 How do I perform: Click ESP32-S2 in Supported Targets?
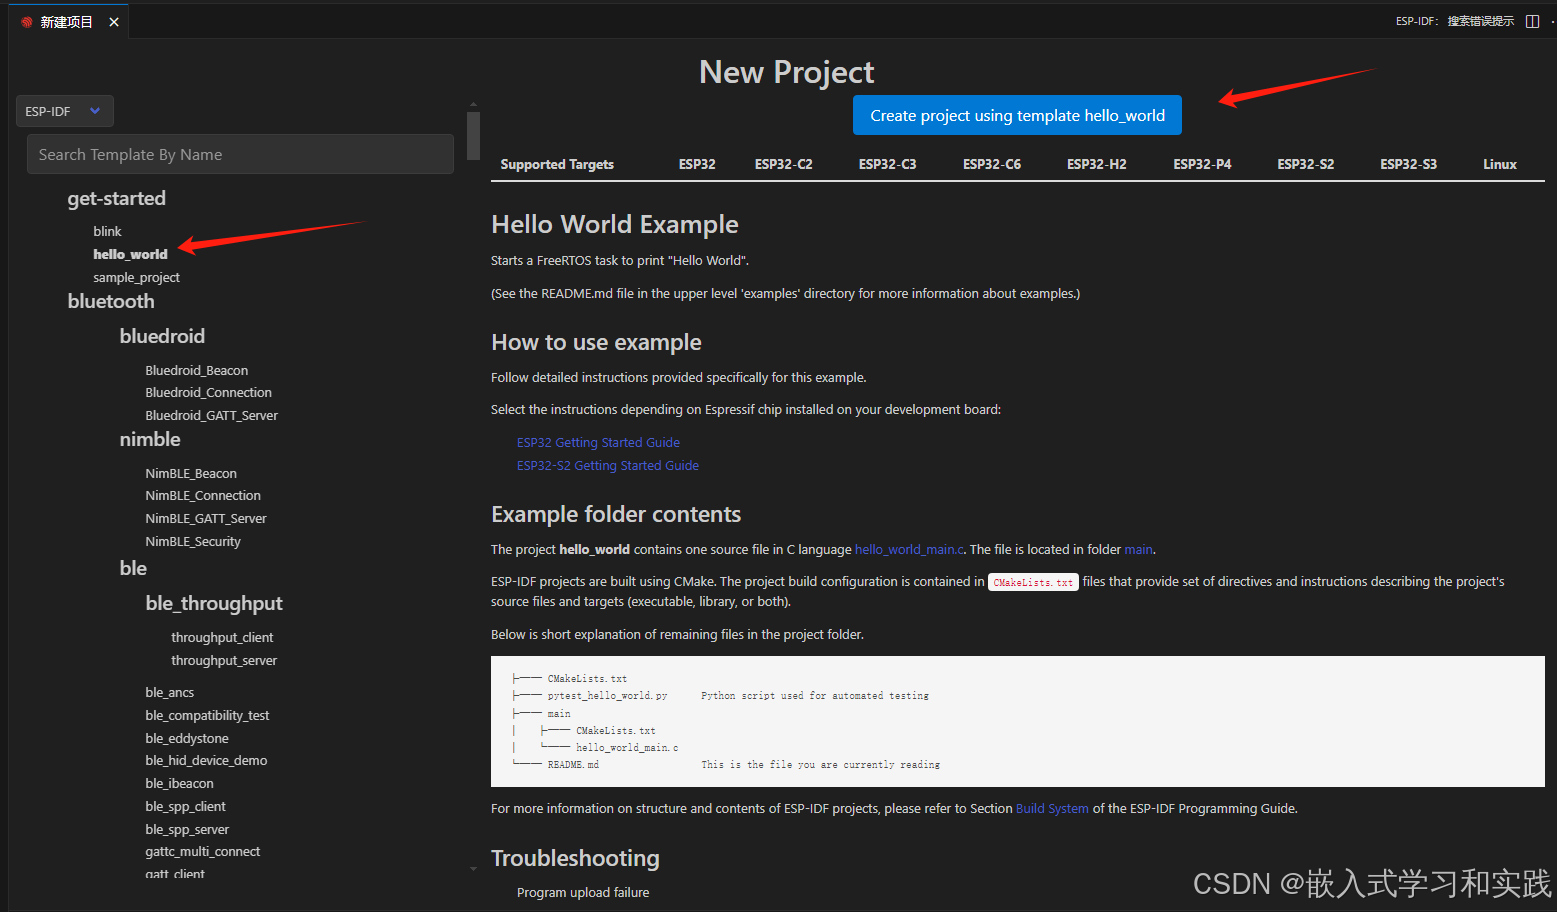coord(1305,164)
